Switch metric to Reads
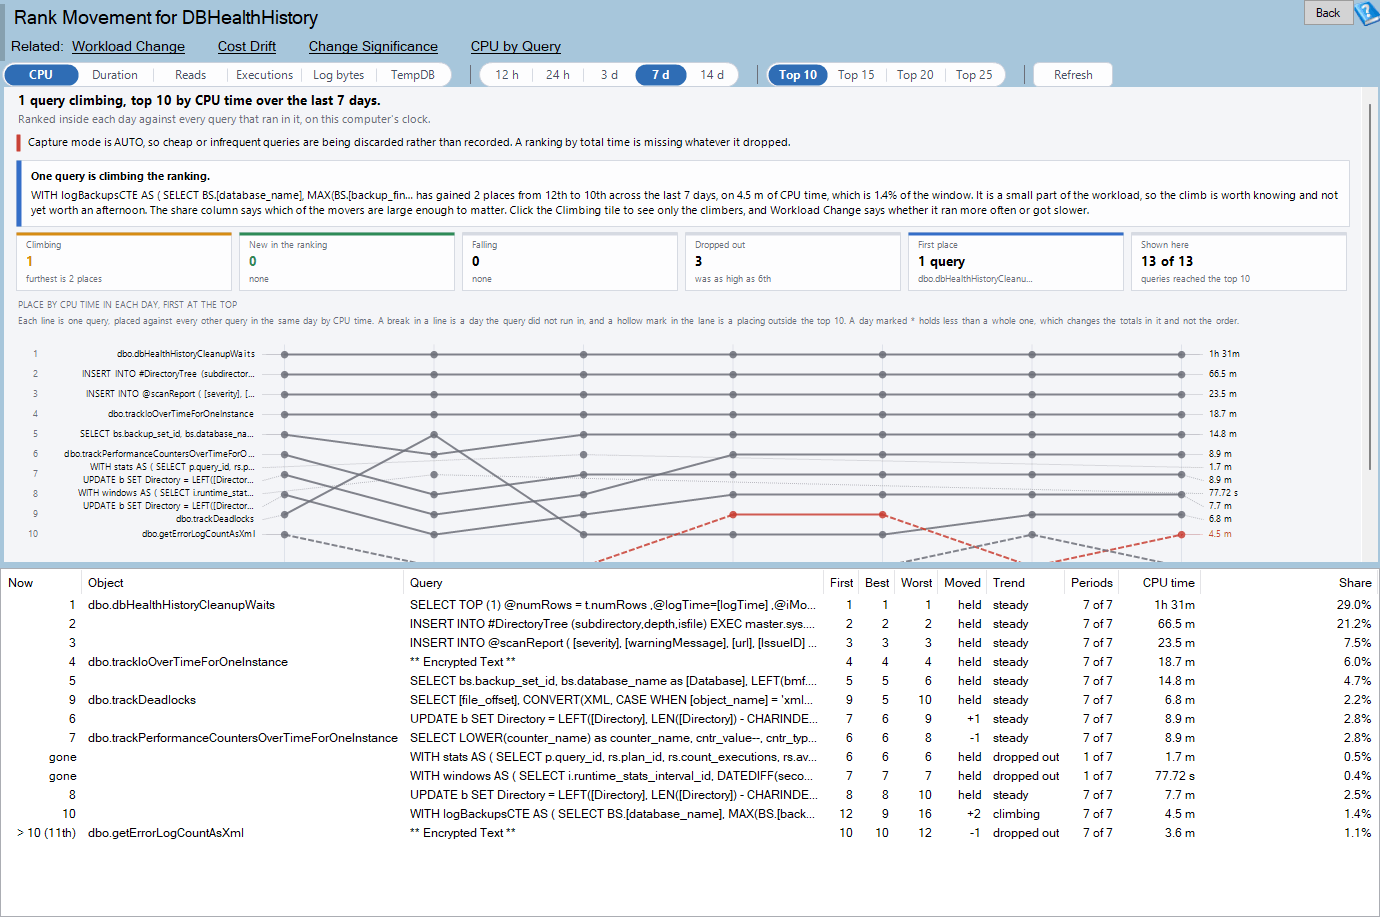This screenshot has width=1380, height=917. [x=190, y=75]
